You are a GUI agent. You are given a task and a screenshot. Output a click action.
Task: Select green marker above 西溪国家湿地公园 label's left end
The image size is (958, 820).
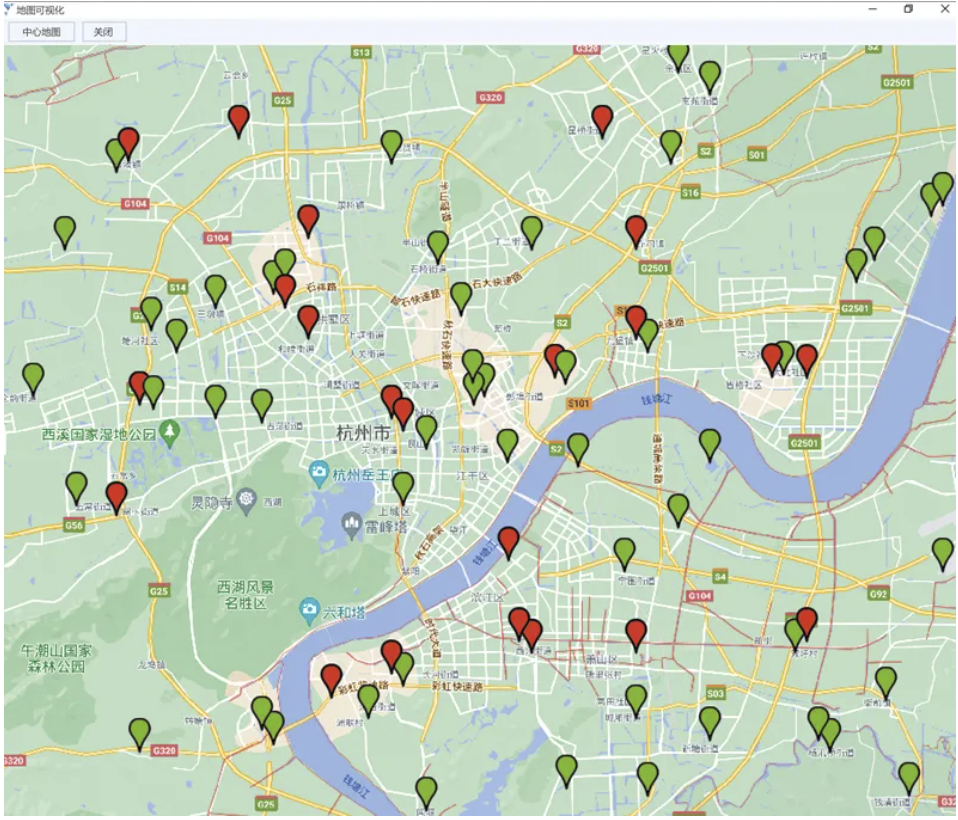tap(33, 379)
